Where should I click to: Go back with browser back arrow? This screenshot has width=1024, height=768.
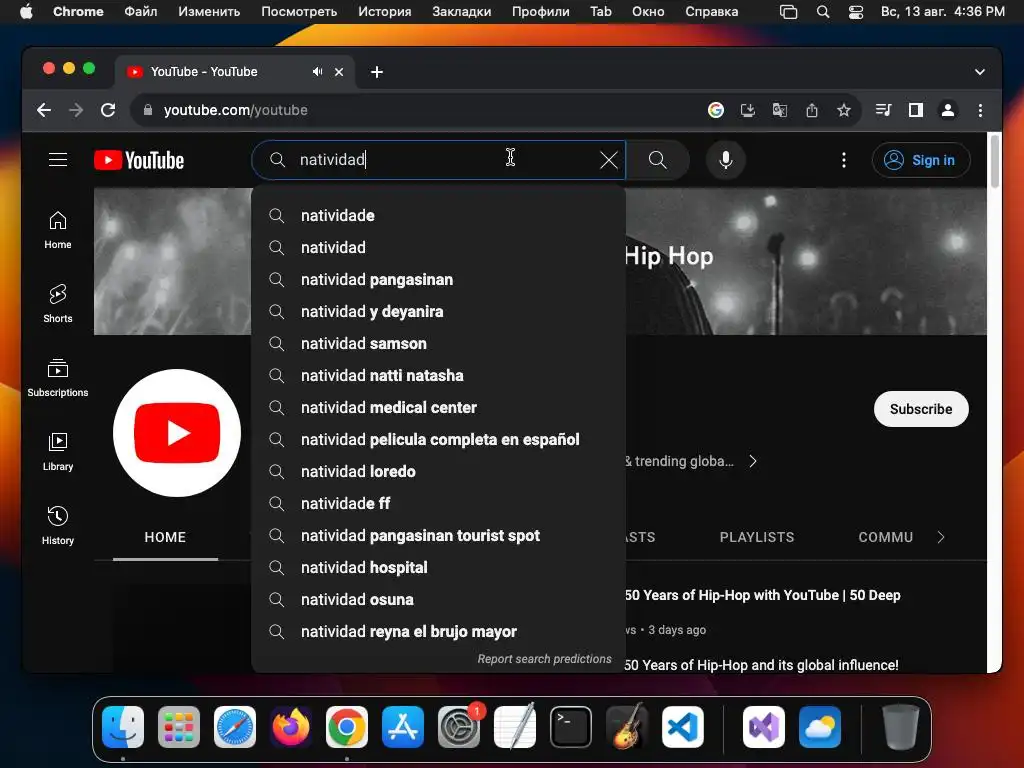tap(44, 110)
